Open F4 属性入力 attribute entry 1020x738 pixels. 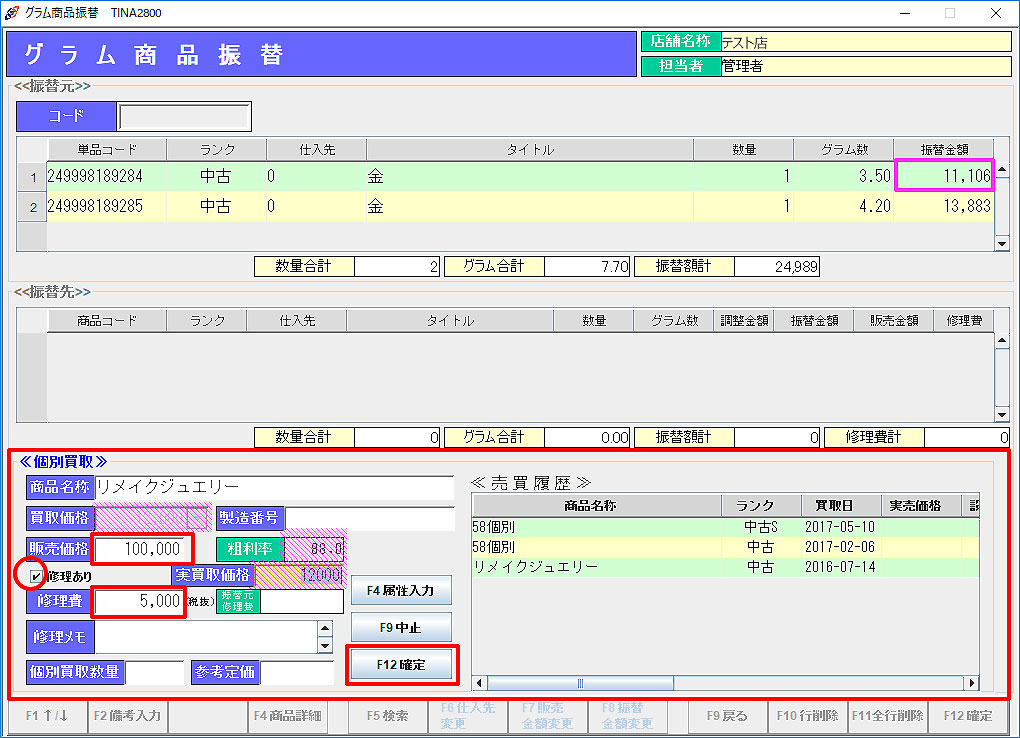tap(401, 590)
